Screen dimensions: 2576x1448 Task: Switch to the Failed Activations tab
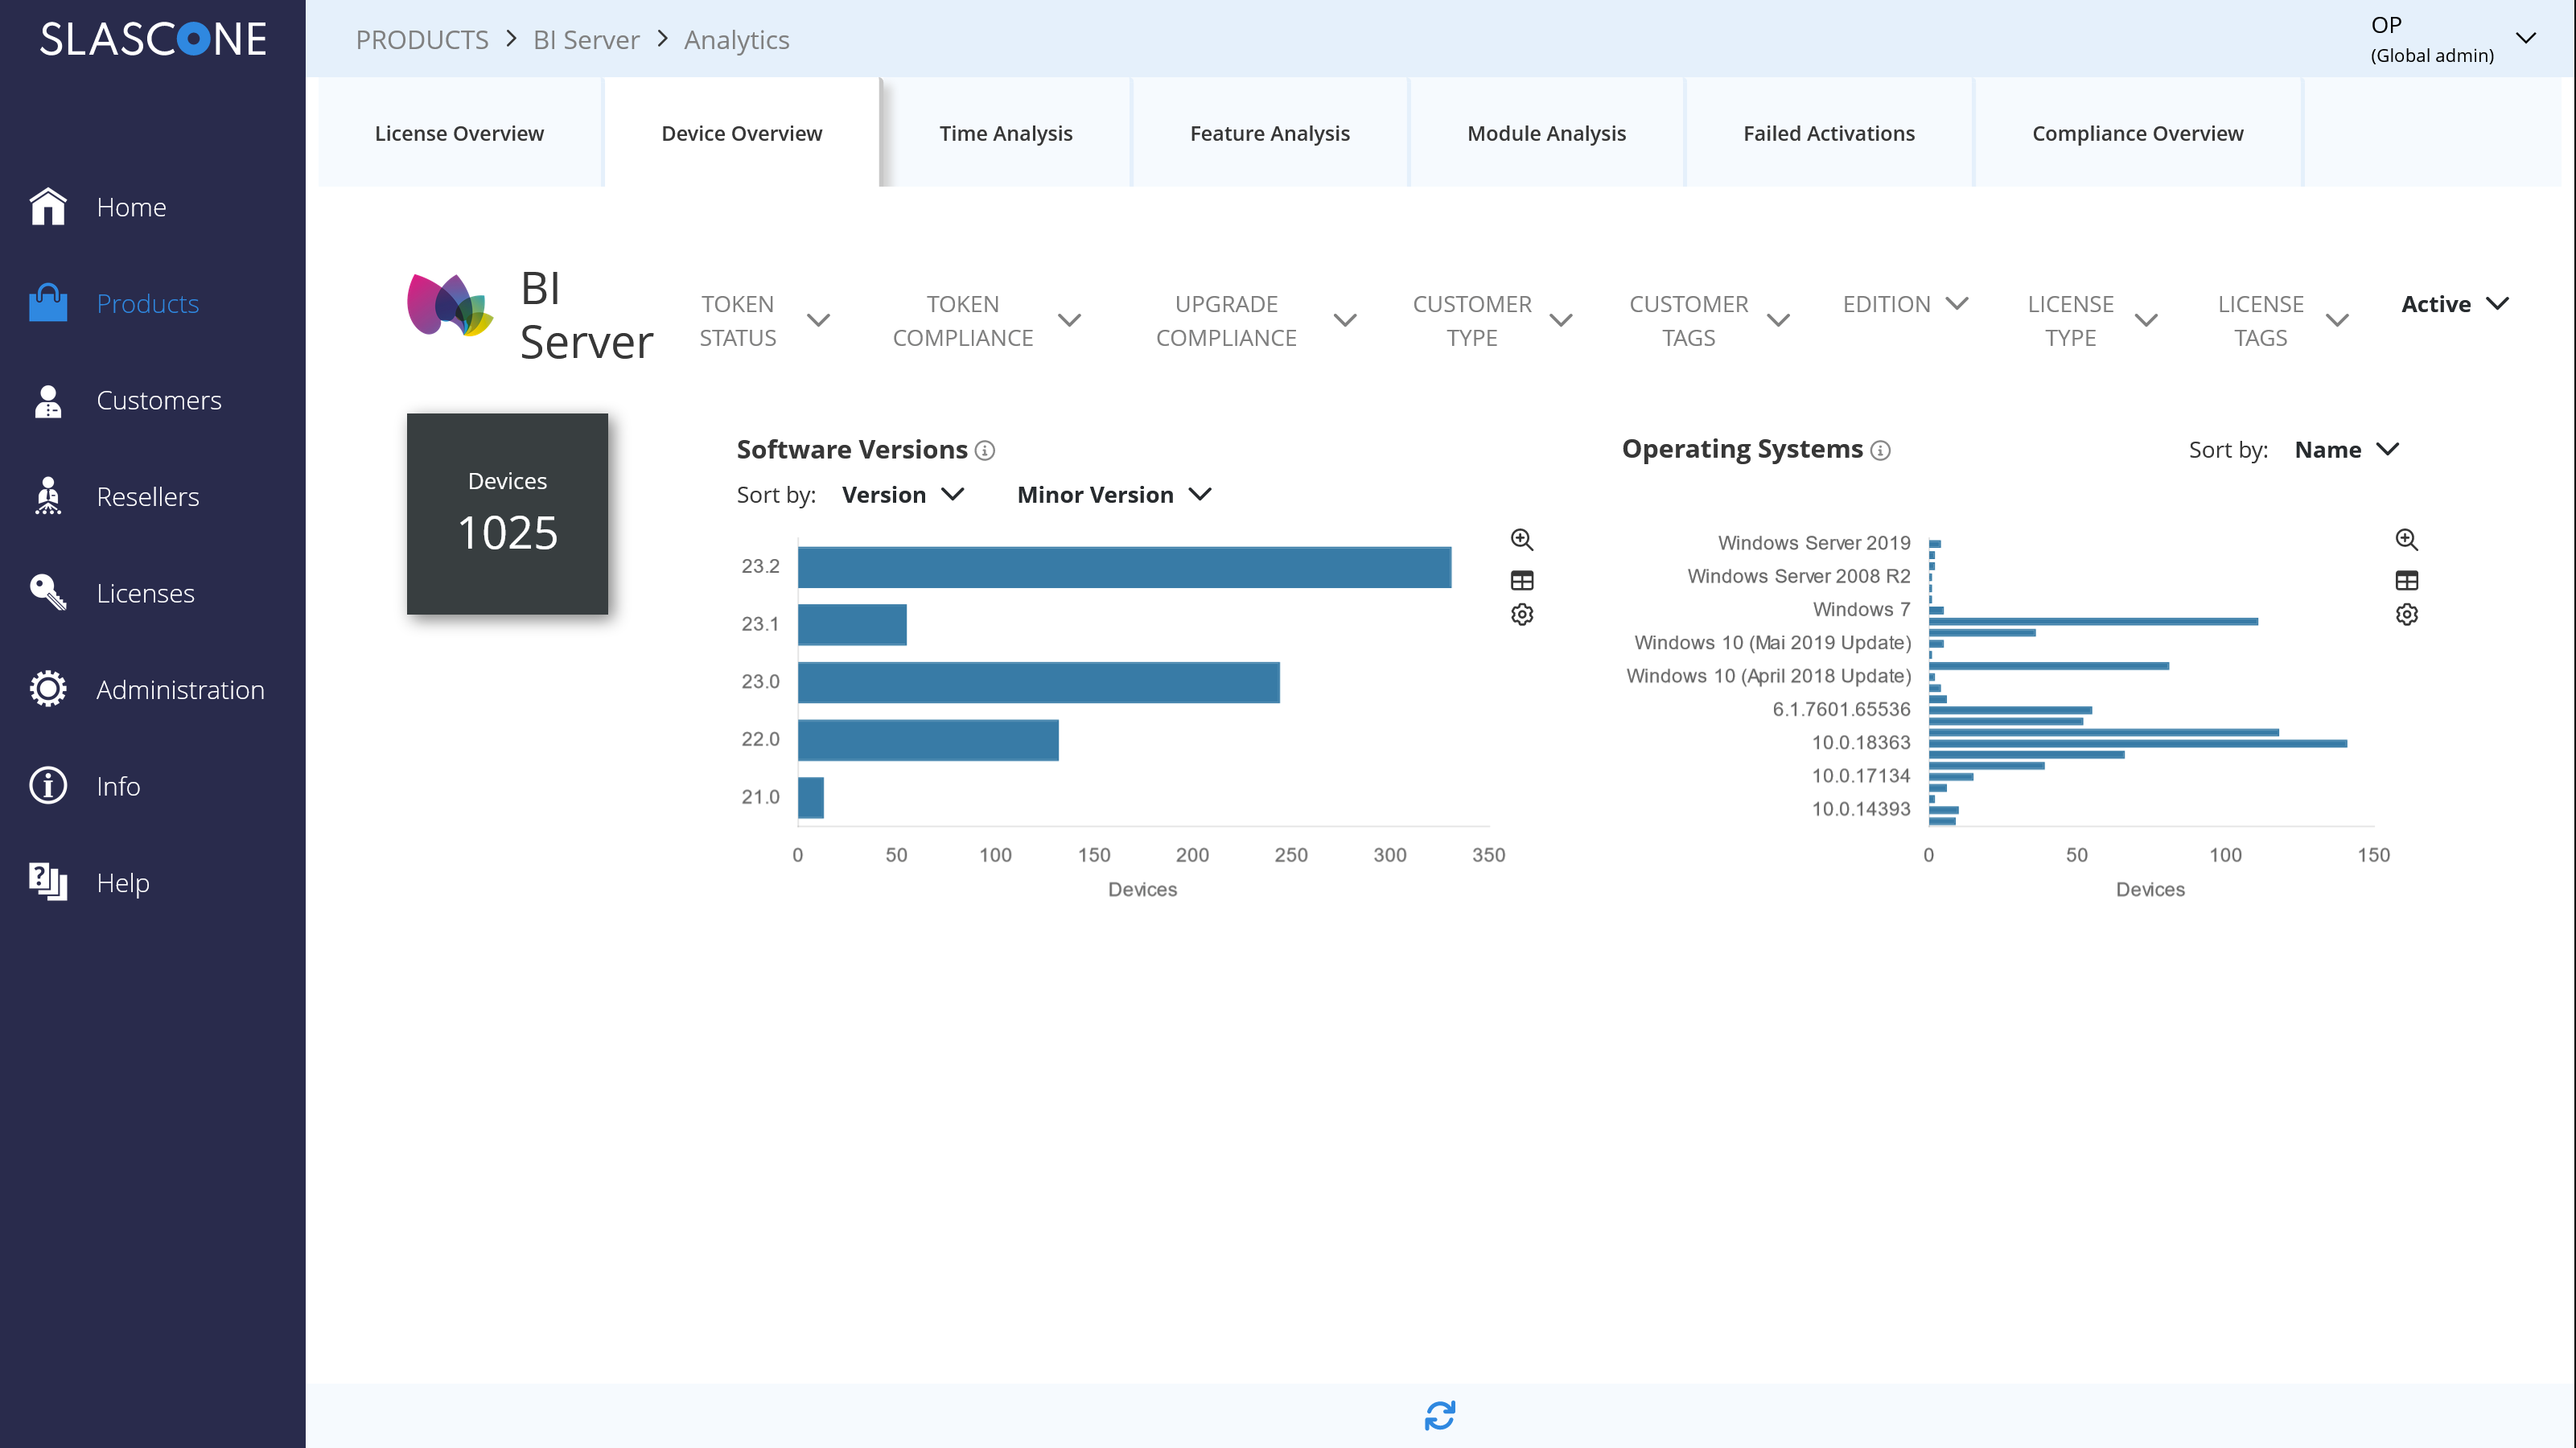pos(1829,133)
